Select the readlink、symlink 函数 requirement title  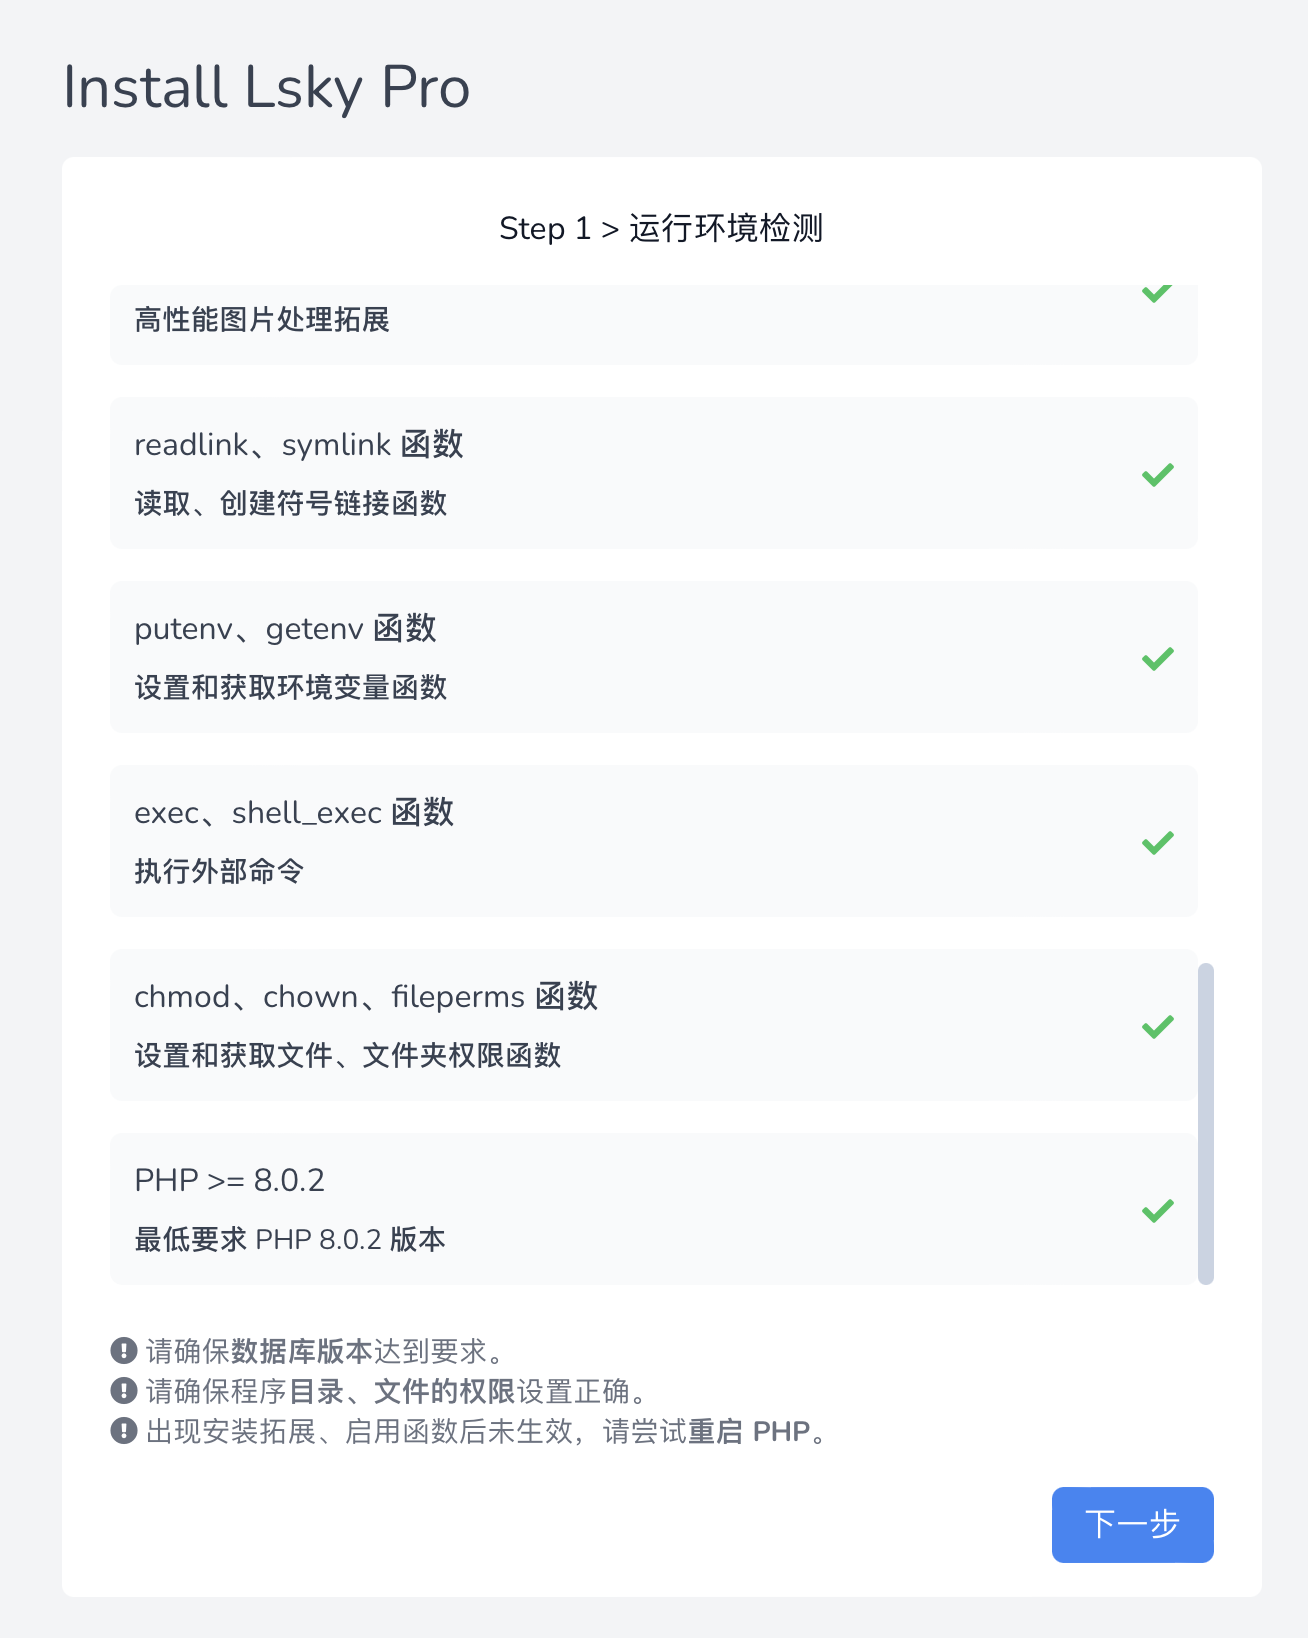tap(298, 444)
